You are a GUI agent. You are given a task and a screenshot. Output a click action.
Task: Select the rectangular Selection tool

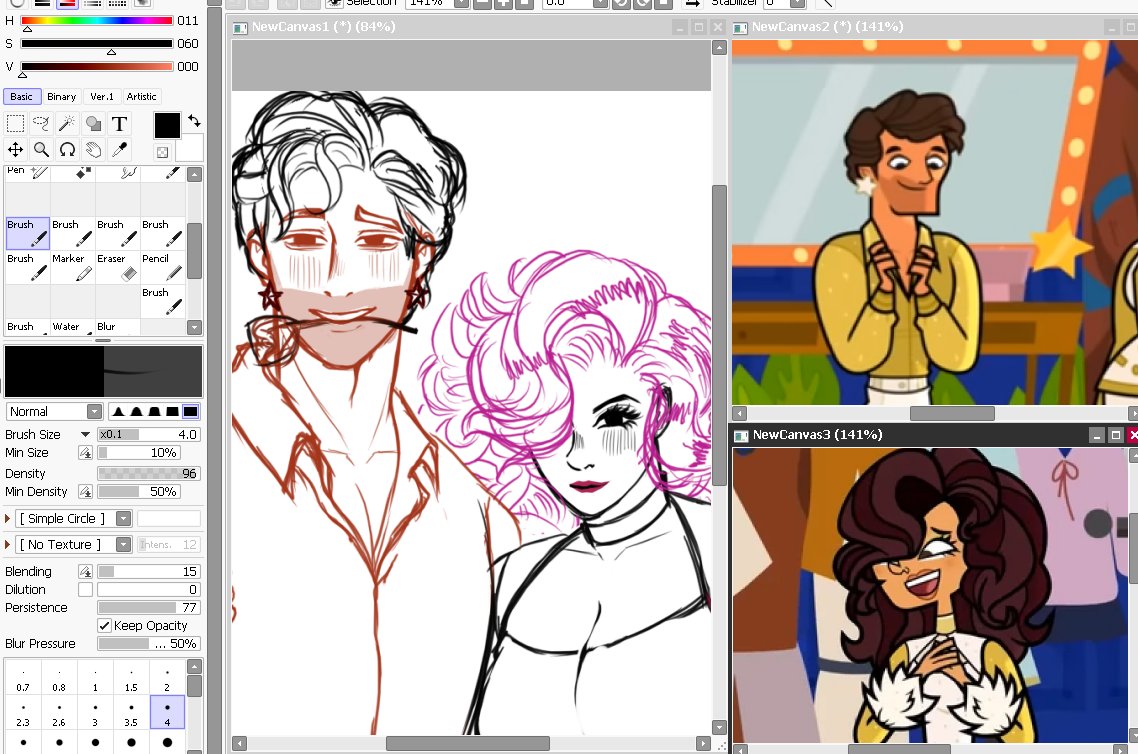coord(15,123)
